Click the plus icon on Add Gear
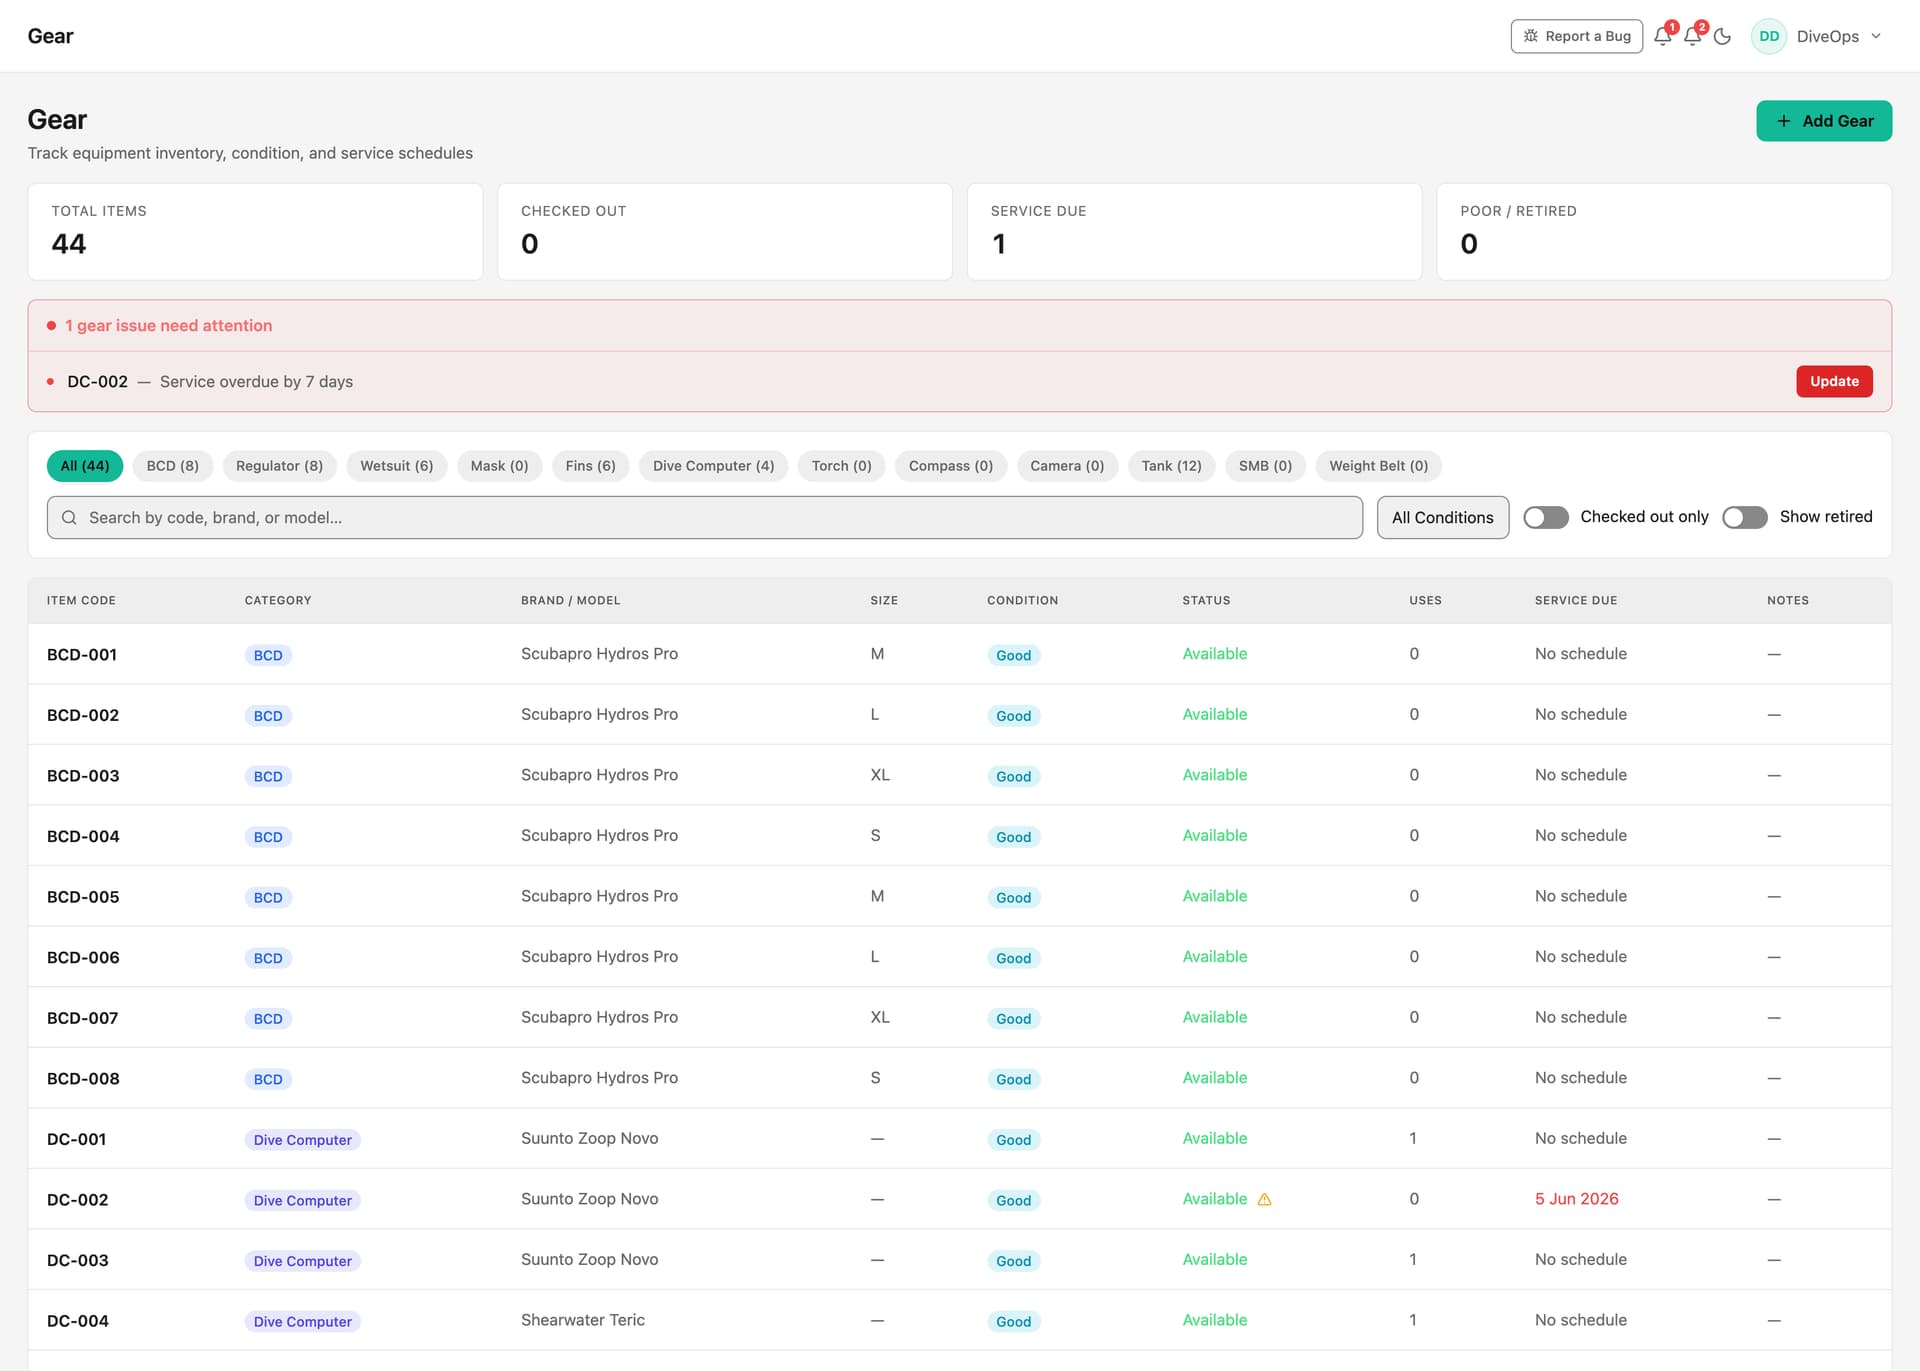The image size is (1920, 1371). [1783, 121]
